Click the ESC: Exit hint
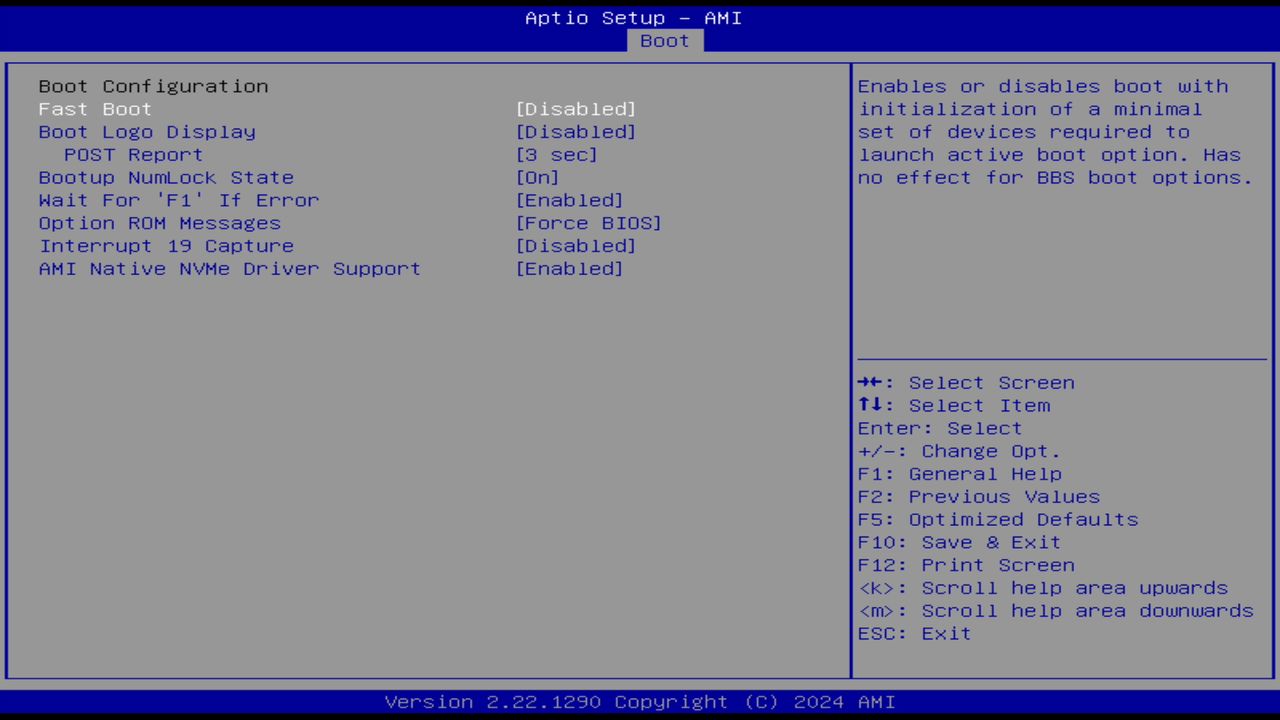1280x720 pixels. tap(914, 634)
